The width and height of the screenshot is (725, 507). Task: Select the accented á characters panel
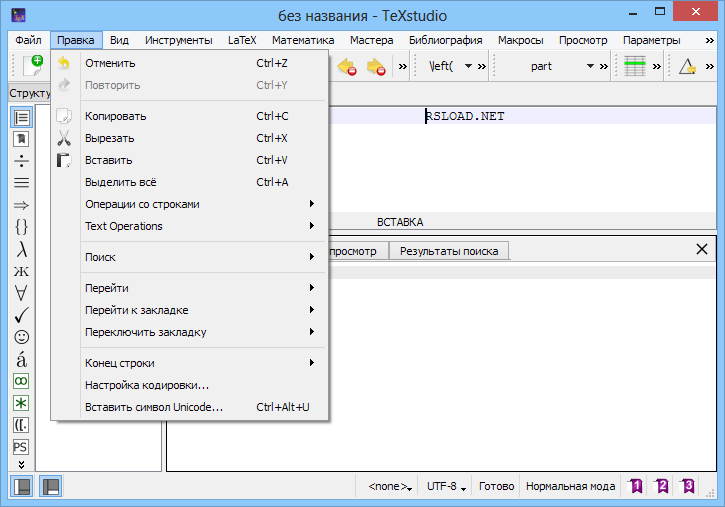[x=21, y=359]
